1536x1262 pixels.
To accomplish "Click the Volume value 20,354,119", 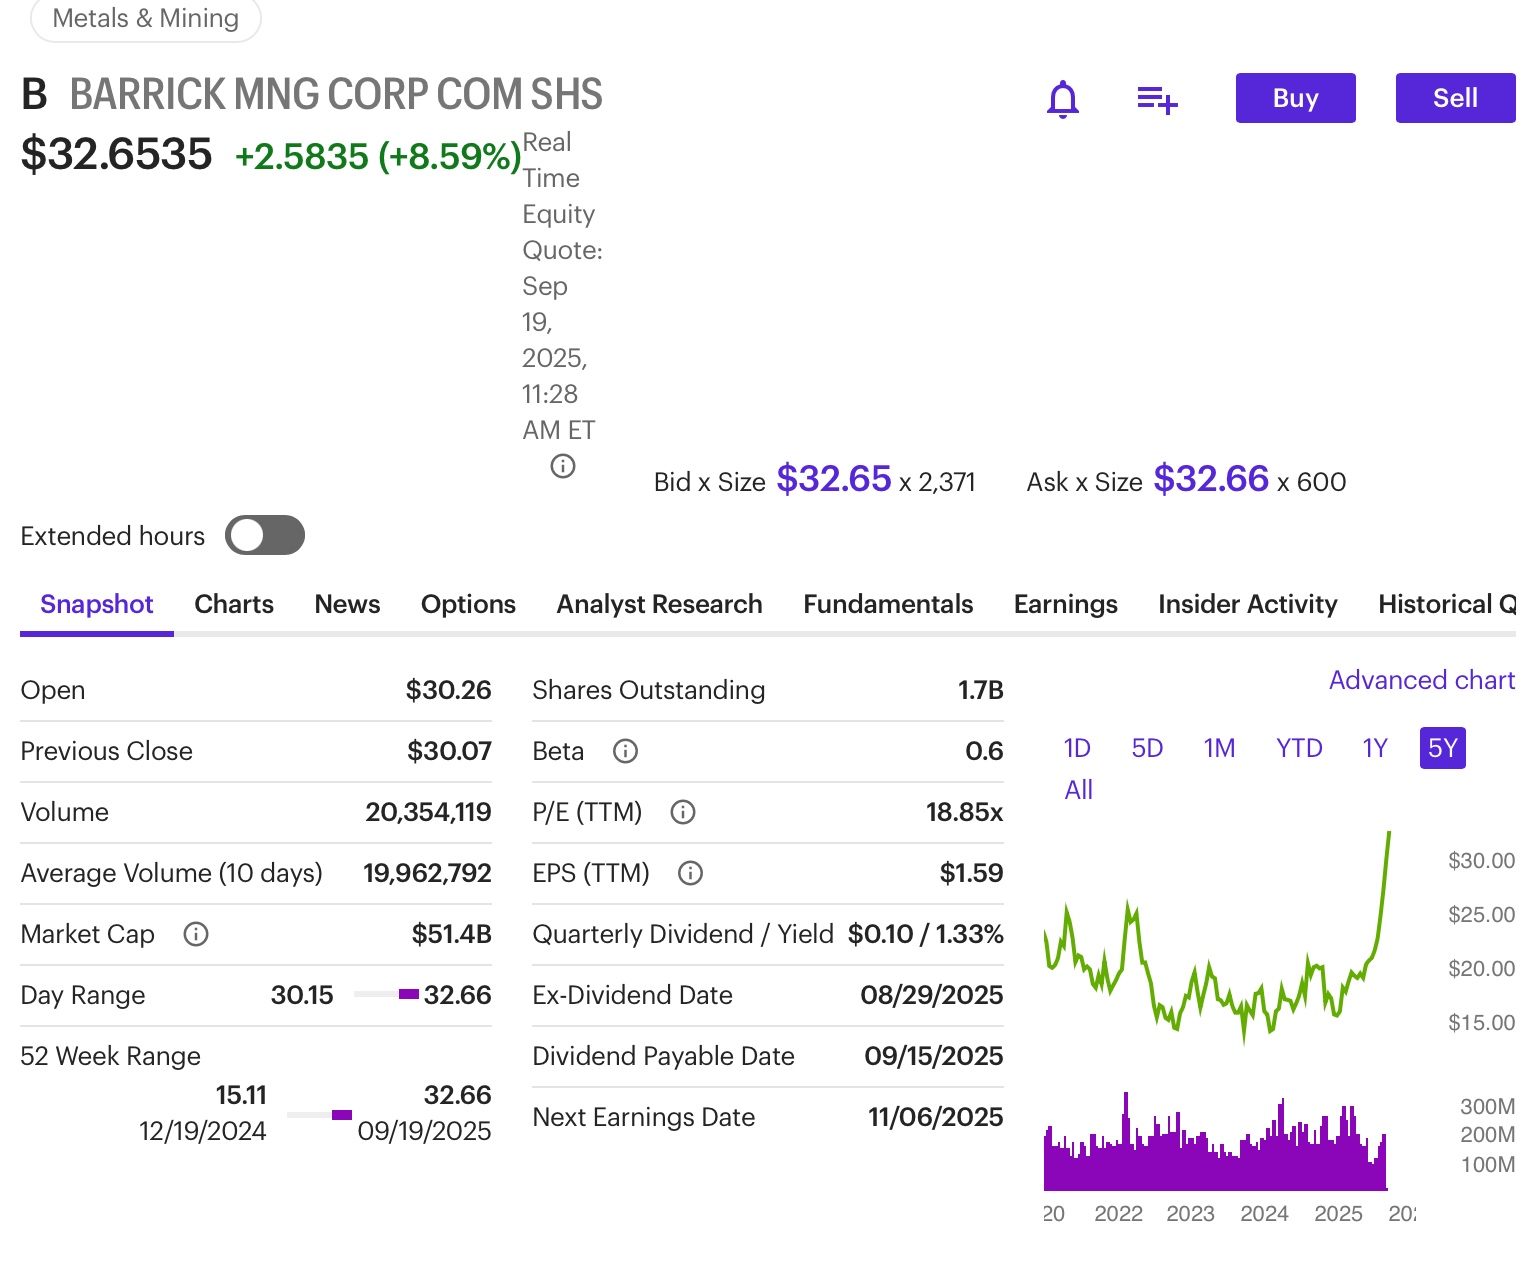I will (x=428, y=812).
